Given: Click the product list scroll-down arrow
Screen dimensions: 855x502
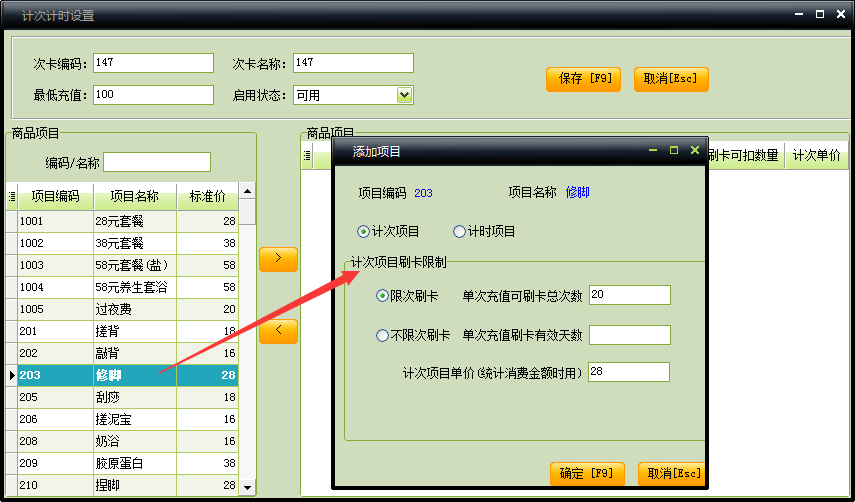Looking at the screenshot, I should pyautogui.click(x=247, y=488).
